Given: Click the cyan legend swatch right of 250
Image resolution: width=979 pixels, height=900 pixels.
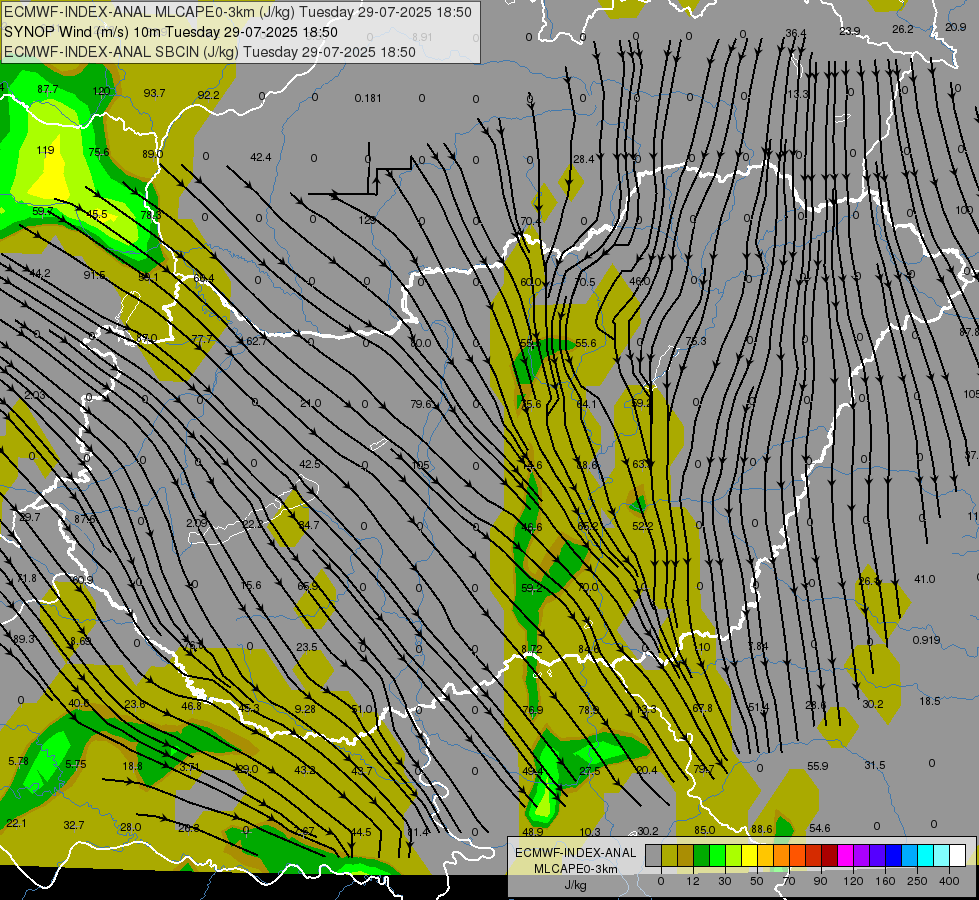Looking at the screenshot, I should (x=925, y=855).
